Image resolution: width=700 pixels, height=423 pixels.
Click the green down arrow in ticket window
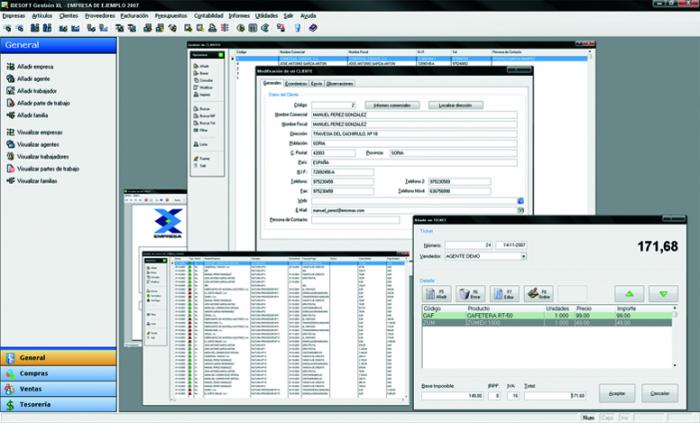click(662, 294)
